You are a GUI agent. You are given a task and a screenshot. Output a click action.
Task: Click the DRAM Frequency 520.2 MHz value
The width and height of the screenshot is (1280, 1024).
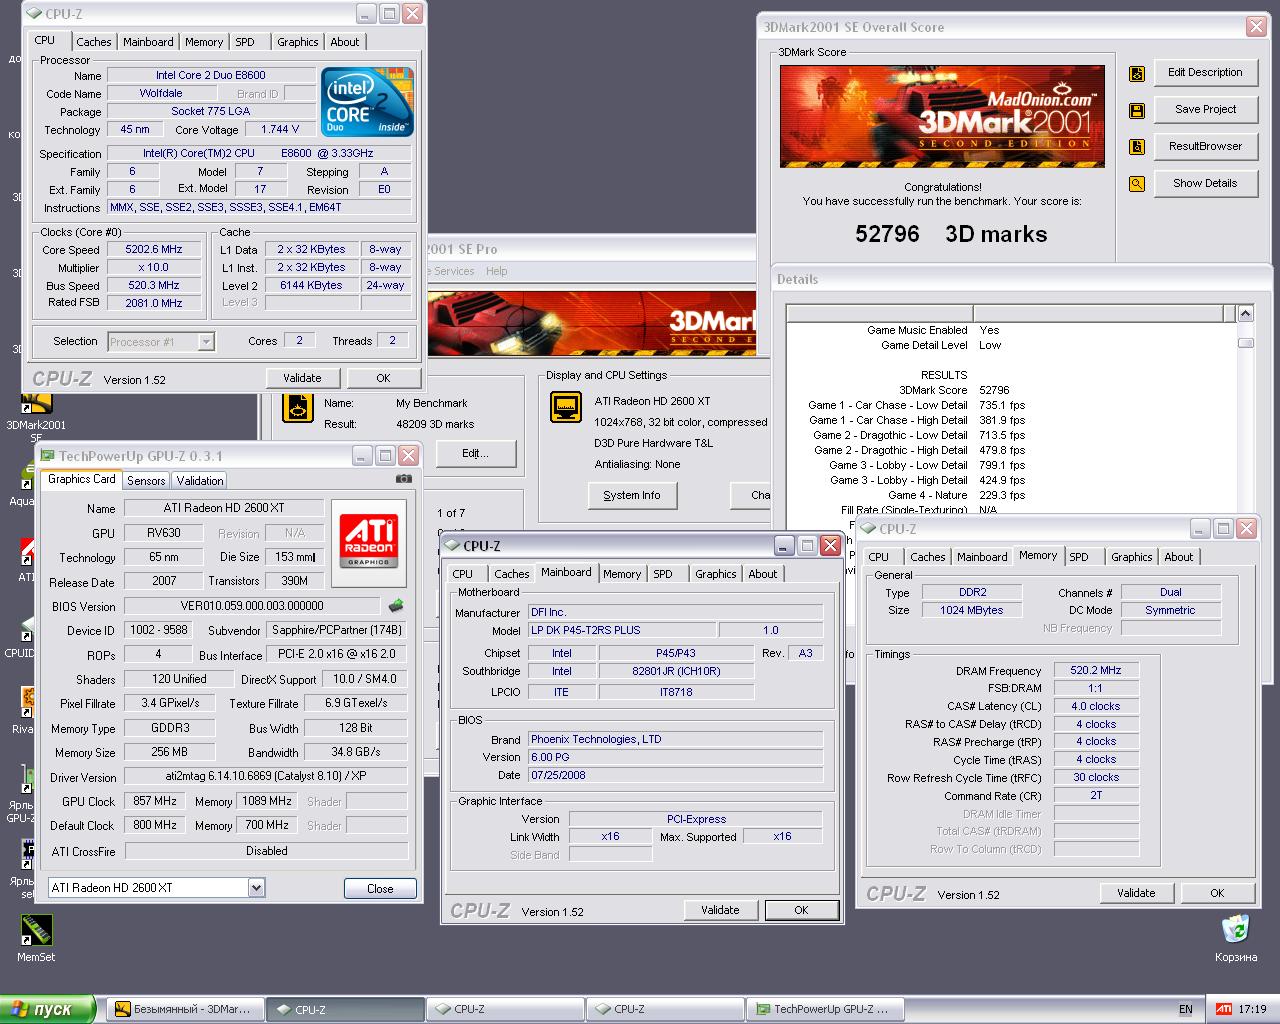(1095, 670)
